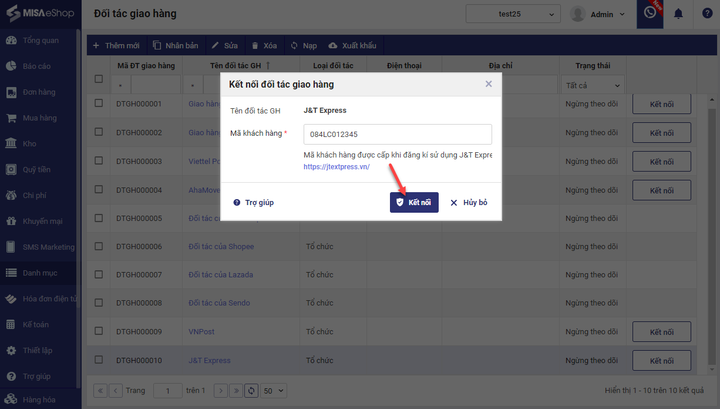Click the Kết nối button in dialog
Viewport: 720px width, 409px height.
point(414,202)
